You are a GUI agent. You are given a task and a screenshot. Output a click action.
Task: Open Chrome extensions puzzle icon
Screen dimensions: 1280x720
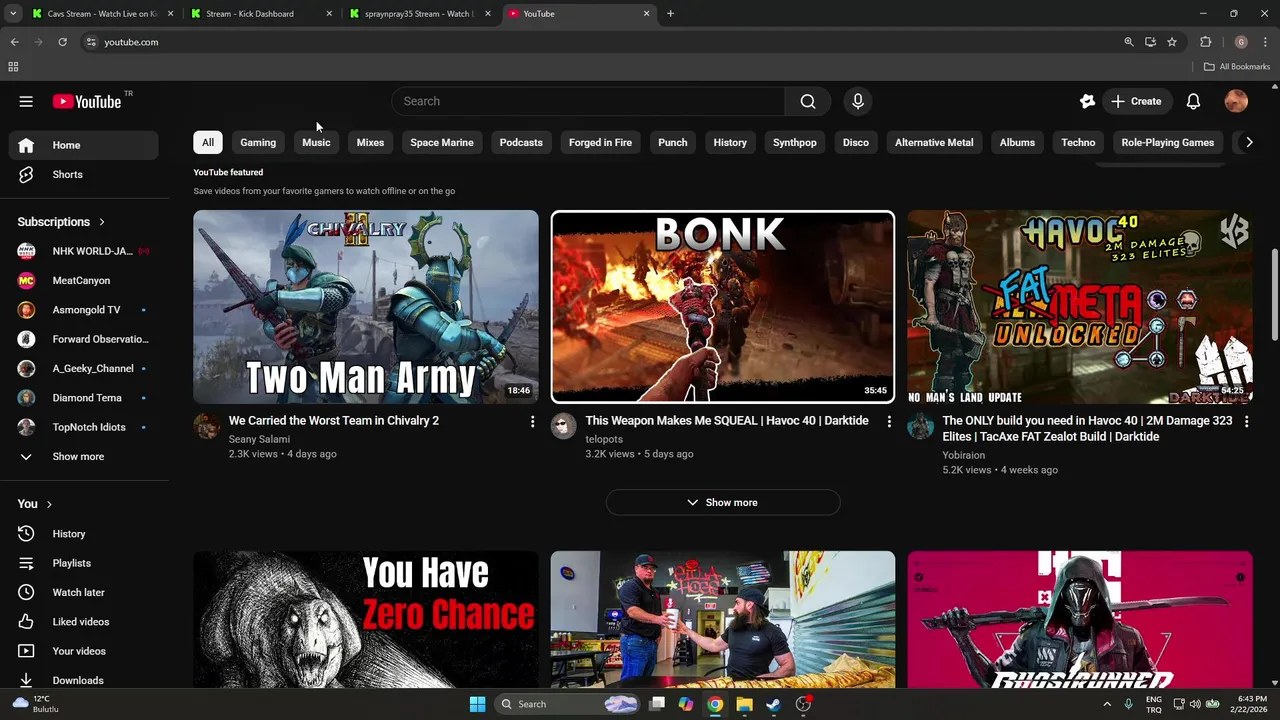click(x=1205, y=42)
